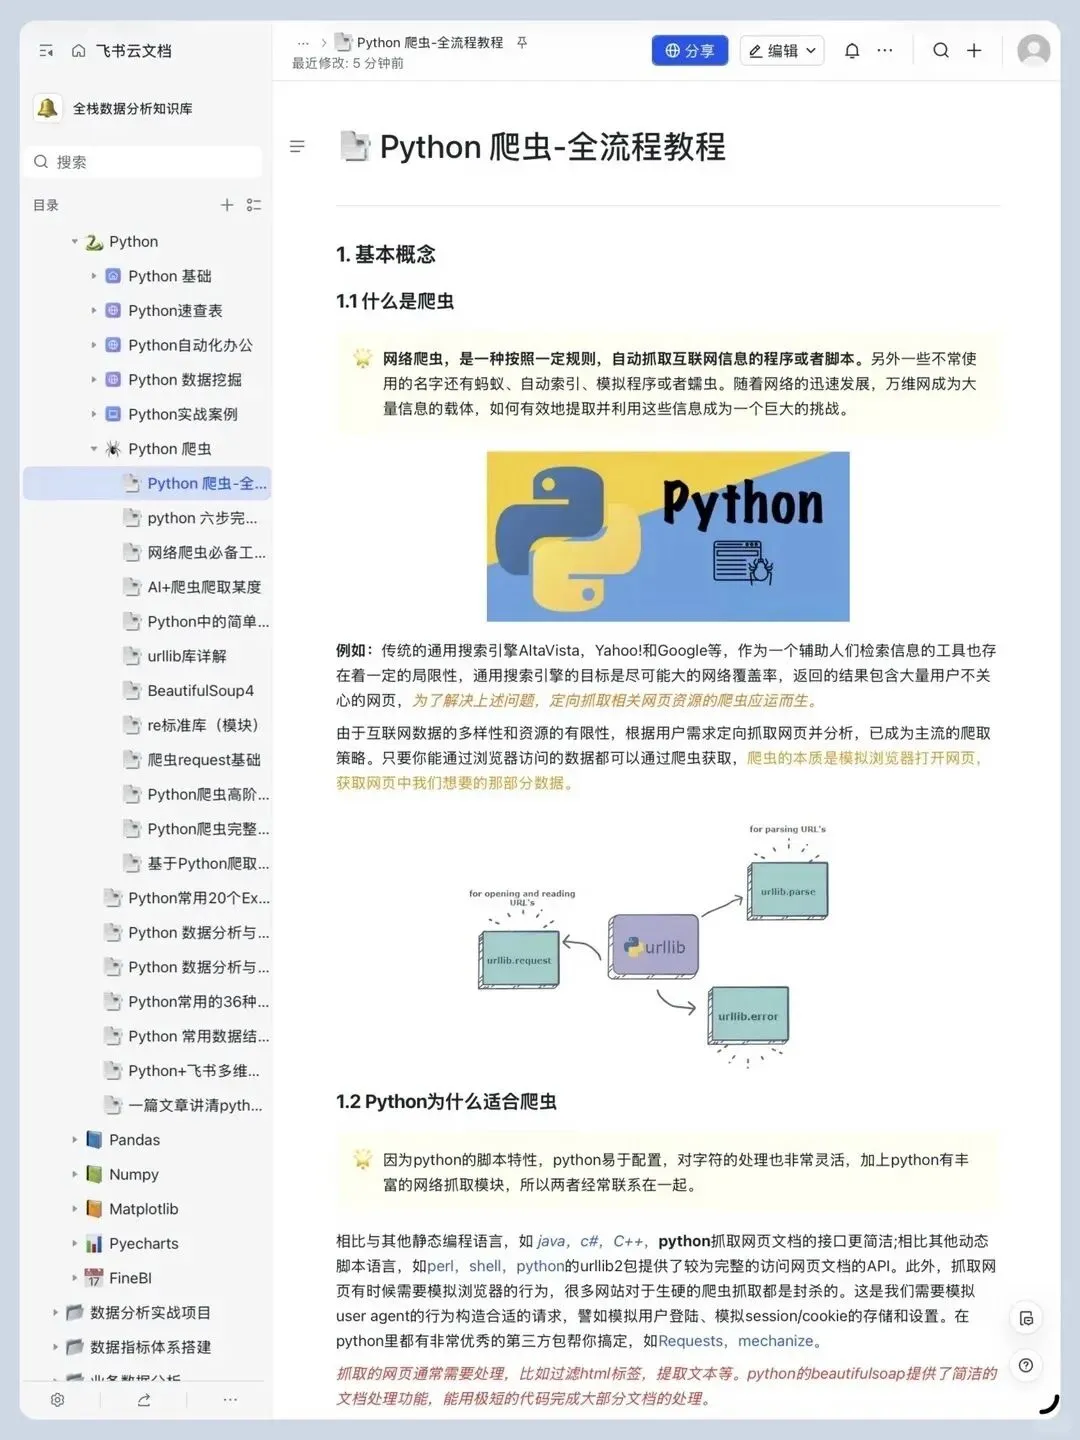Click the search magnifier in the top bar
Viewport: 1080px width, 1440px height.
[941, 50]
